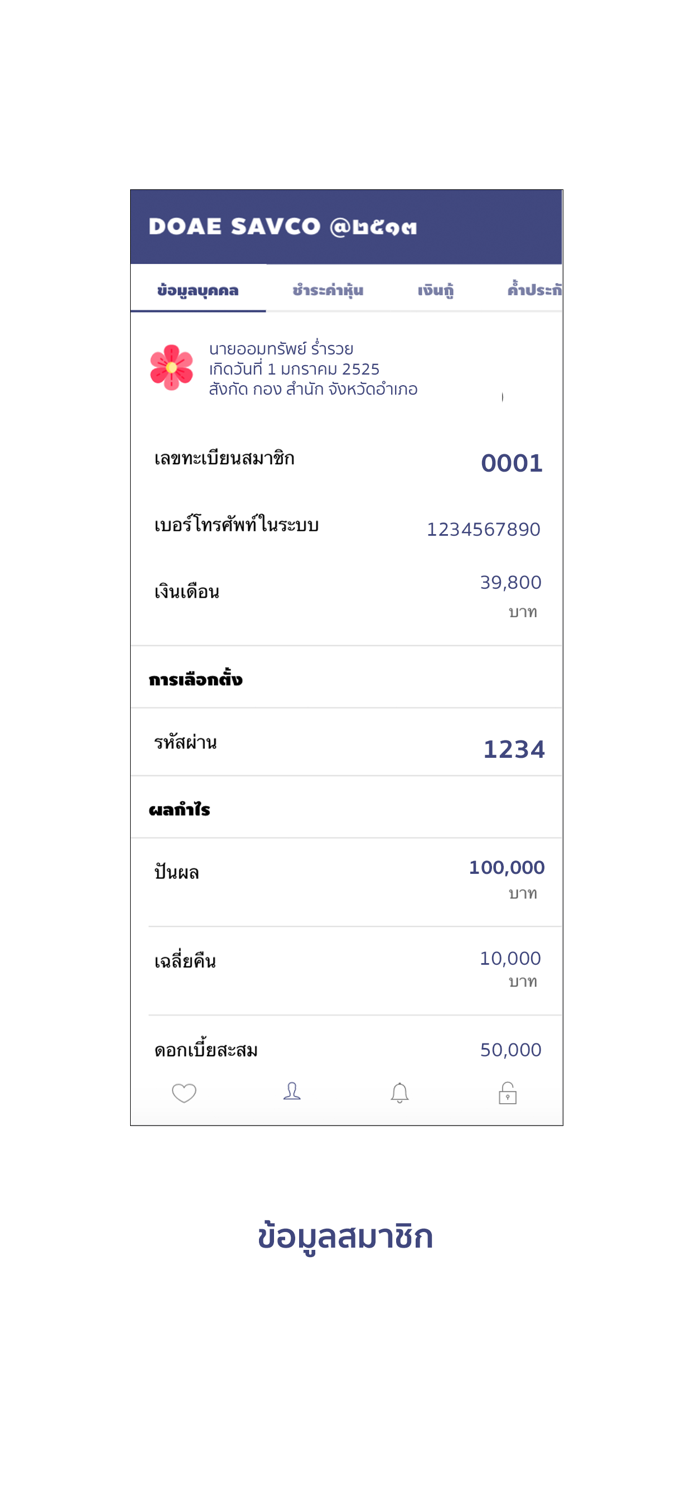The image size is (693, 1500).
Task: Tap the DOAE SAVCO header title
Action: [283, 227]
